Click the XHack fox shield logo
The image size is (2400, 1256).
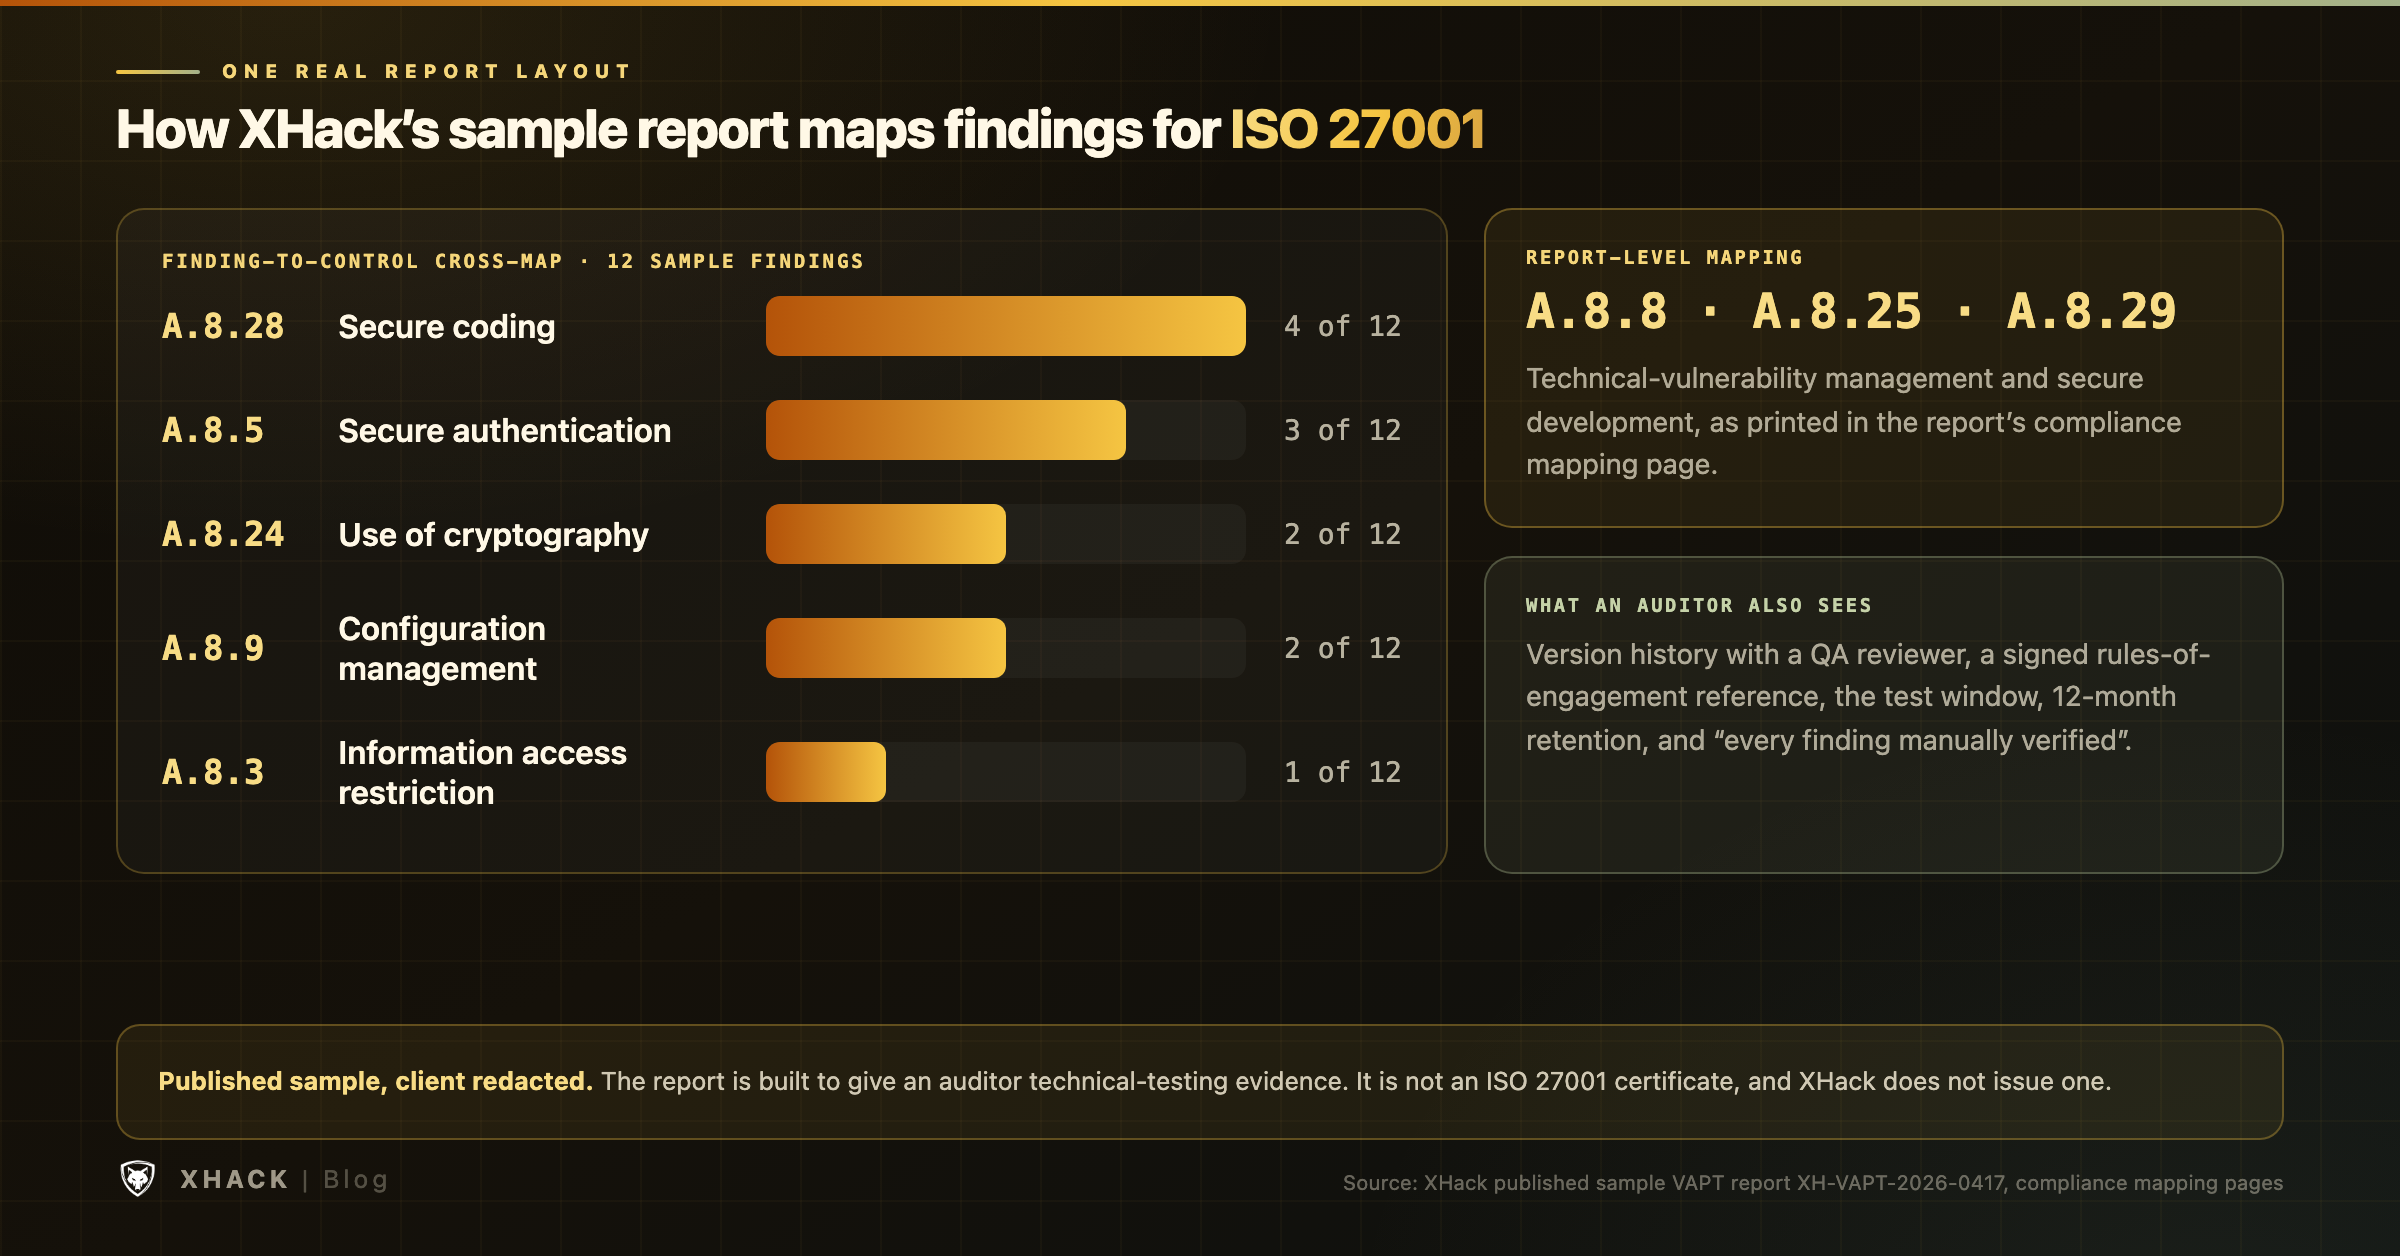pos(138,1179)
